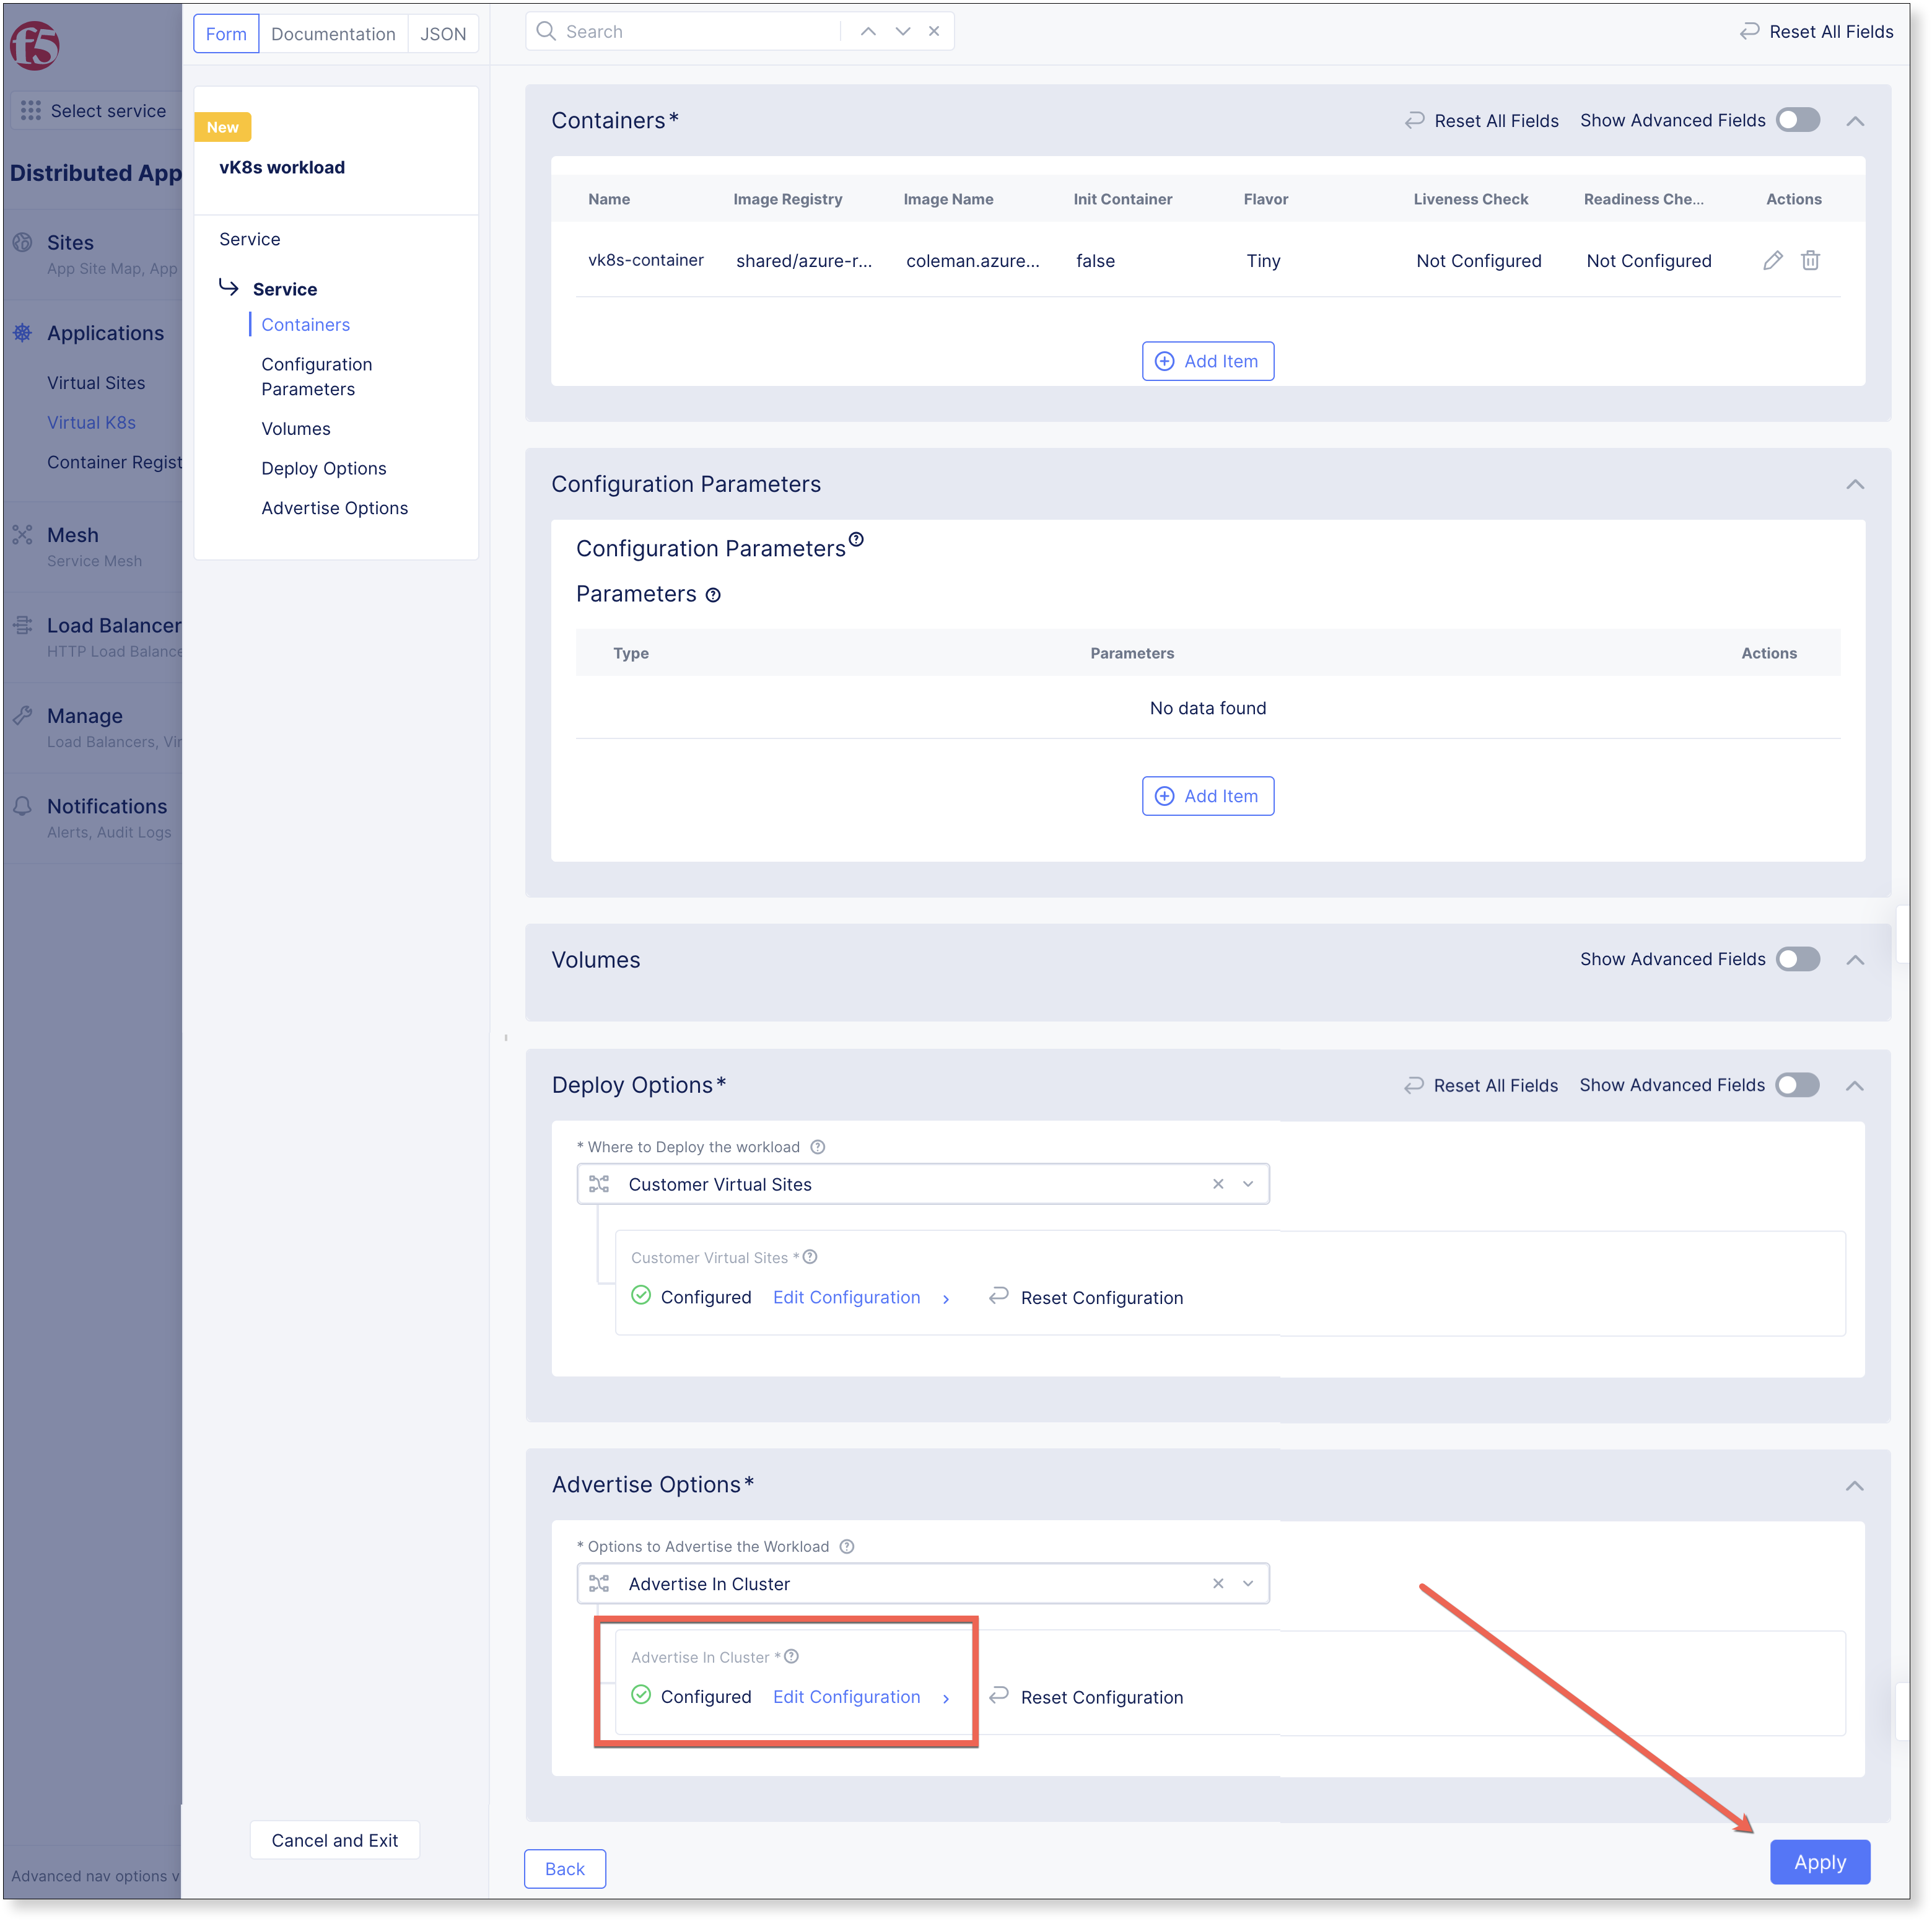Click the Manage wrench icon

click(x=23, y=716)
